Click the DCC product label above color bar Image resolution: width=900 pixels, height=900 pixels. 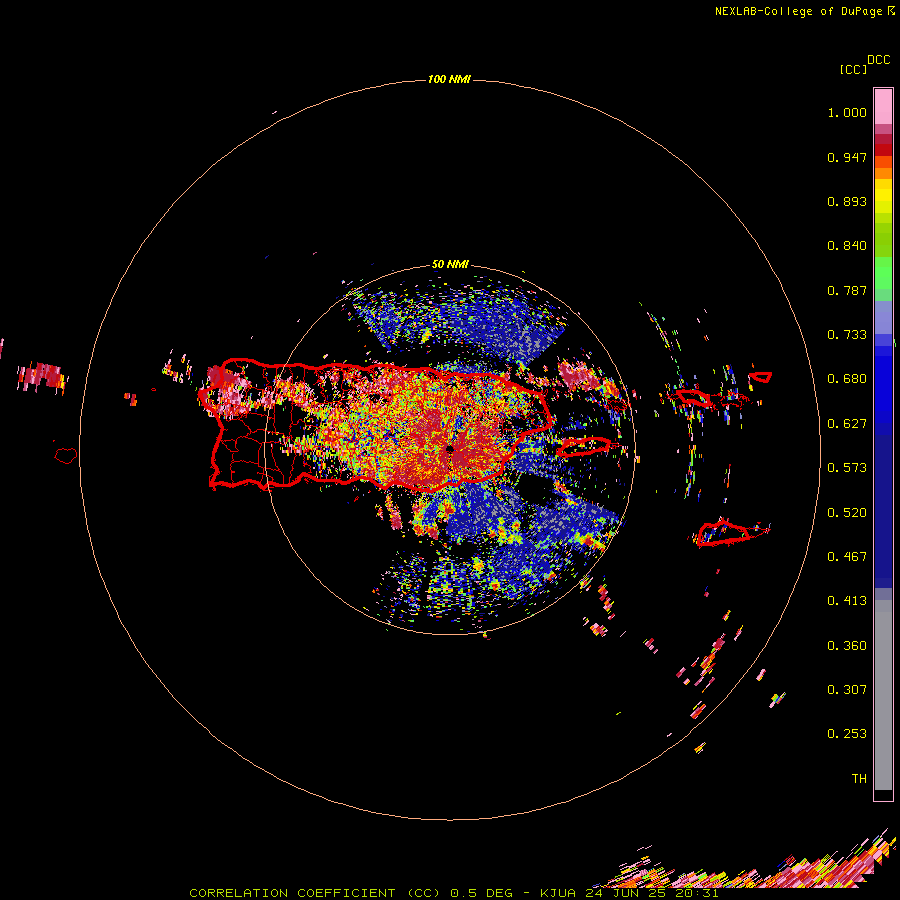tap(878, 60)
